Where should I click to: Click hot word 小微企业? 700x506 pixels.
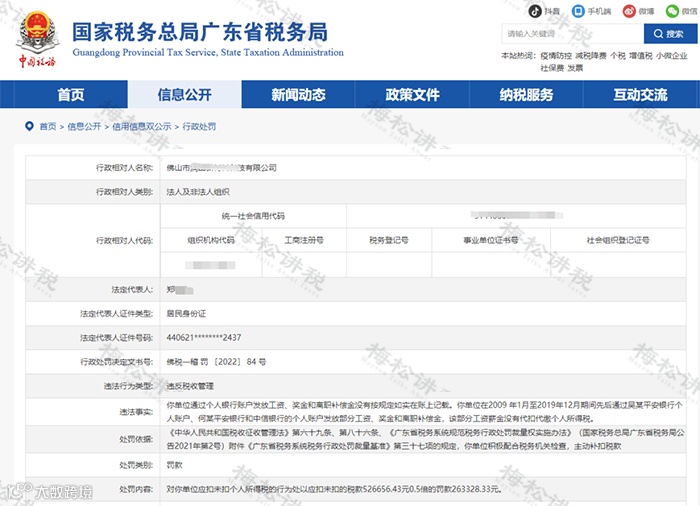click(x=671, y=56)
